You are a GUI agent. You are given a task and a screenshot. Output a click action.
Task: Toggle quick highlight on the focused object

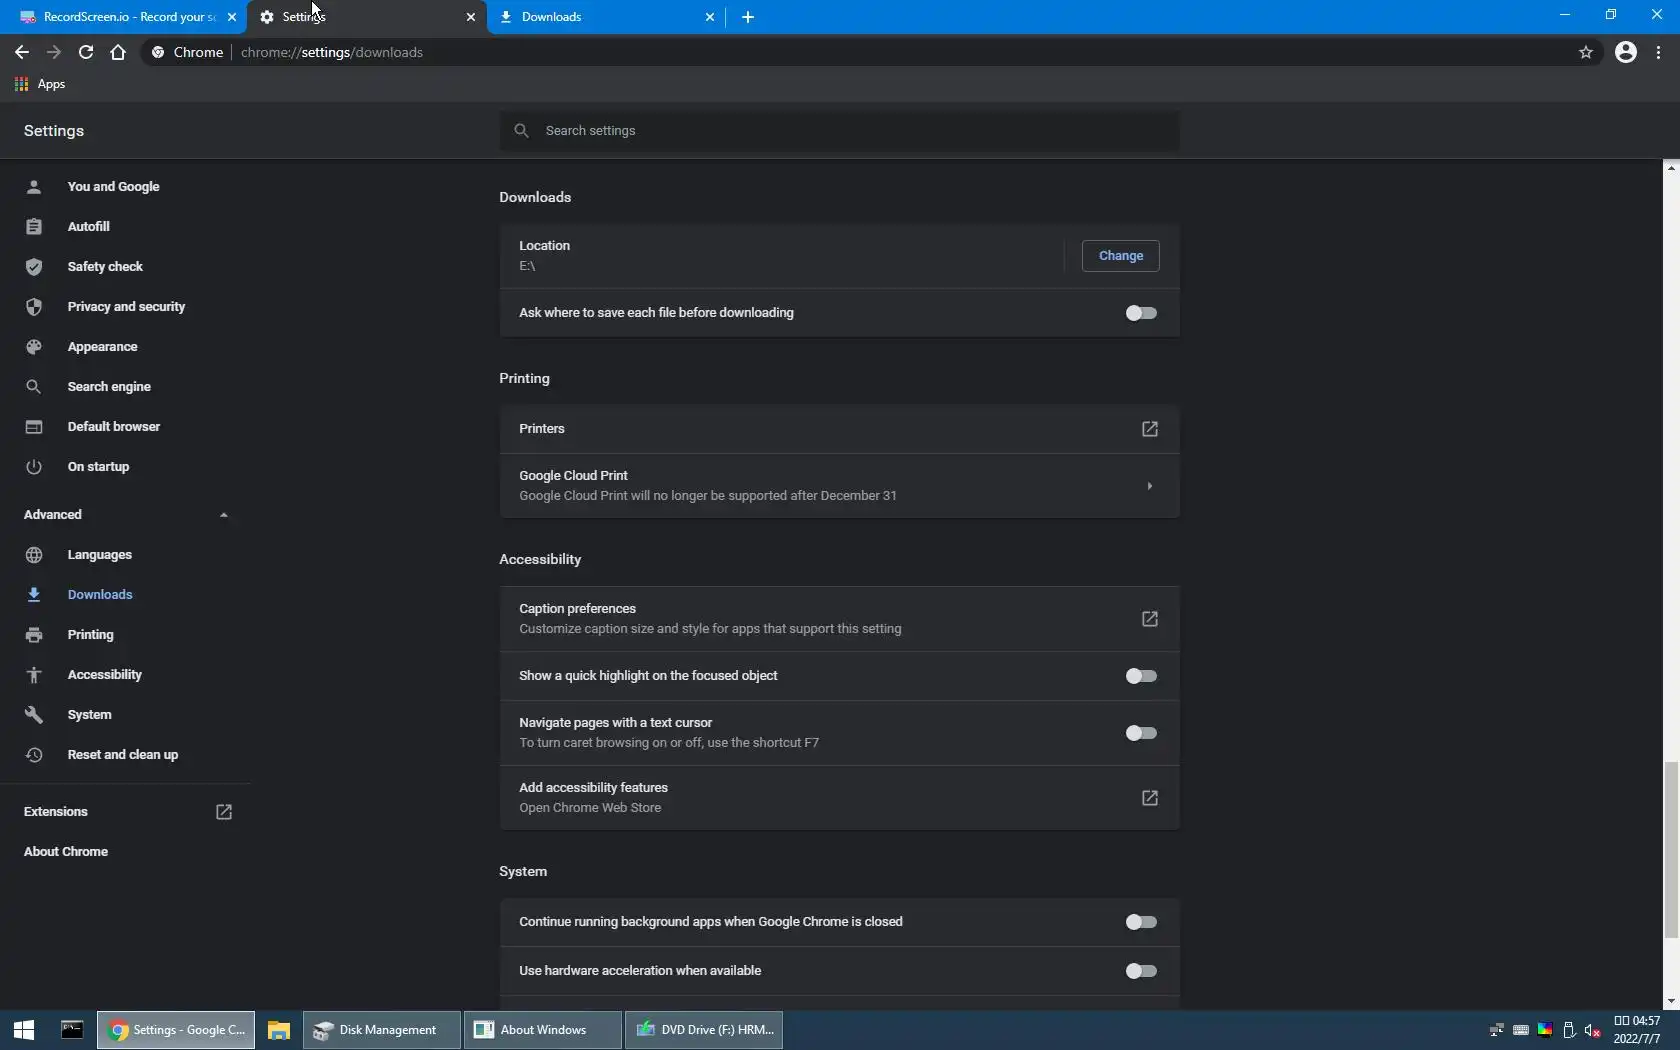click(1141, 676)
